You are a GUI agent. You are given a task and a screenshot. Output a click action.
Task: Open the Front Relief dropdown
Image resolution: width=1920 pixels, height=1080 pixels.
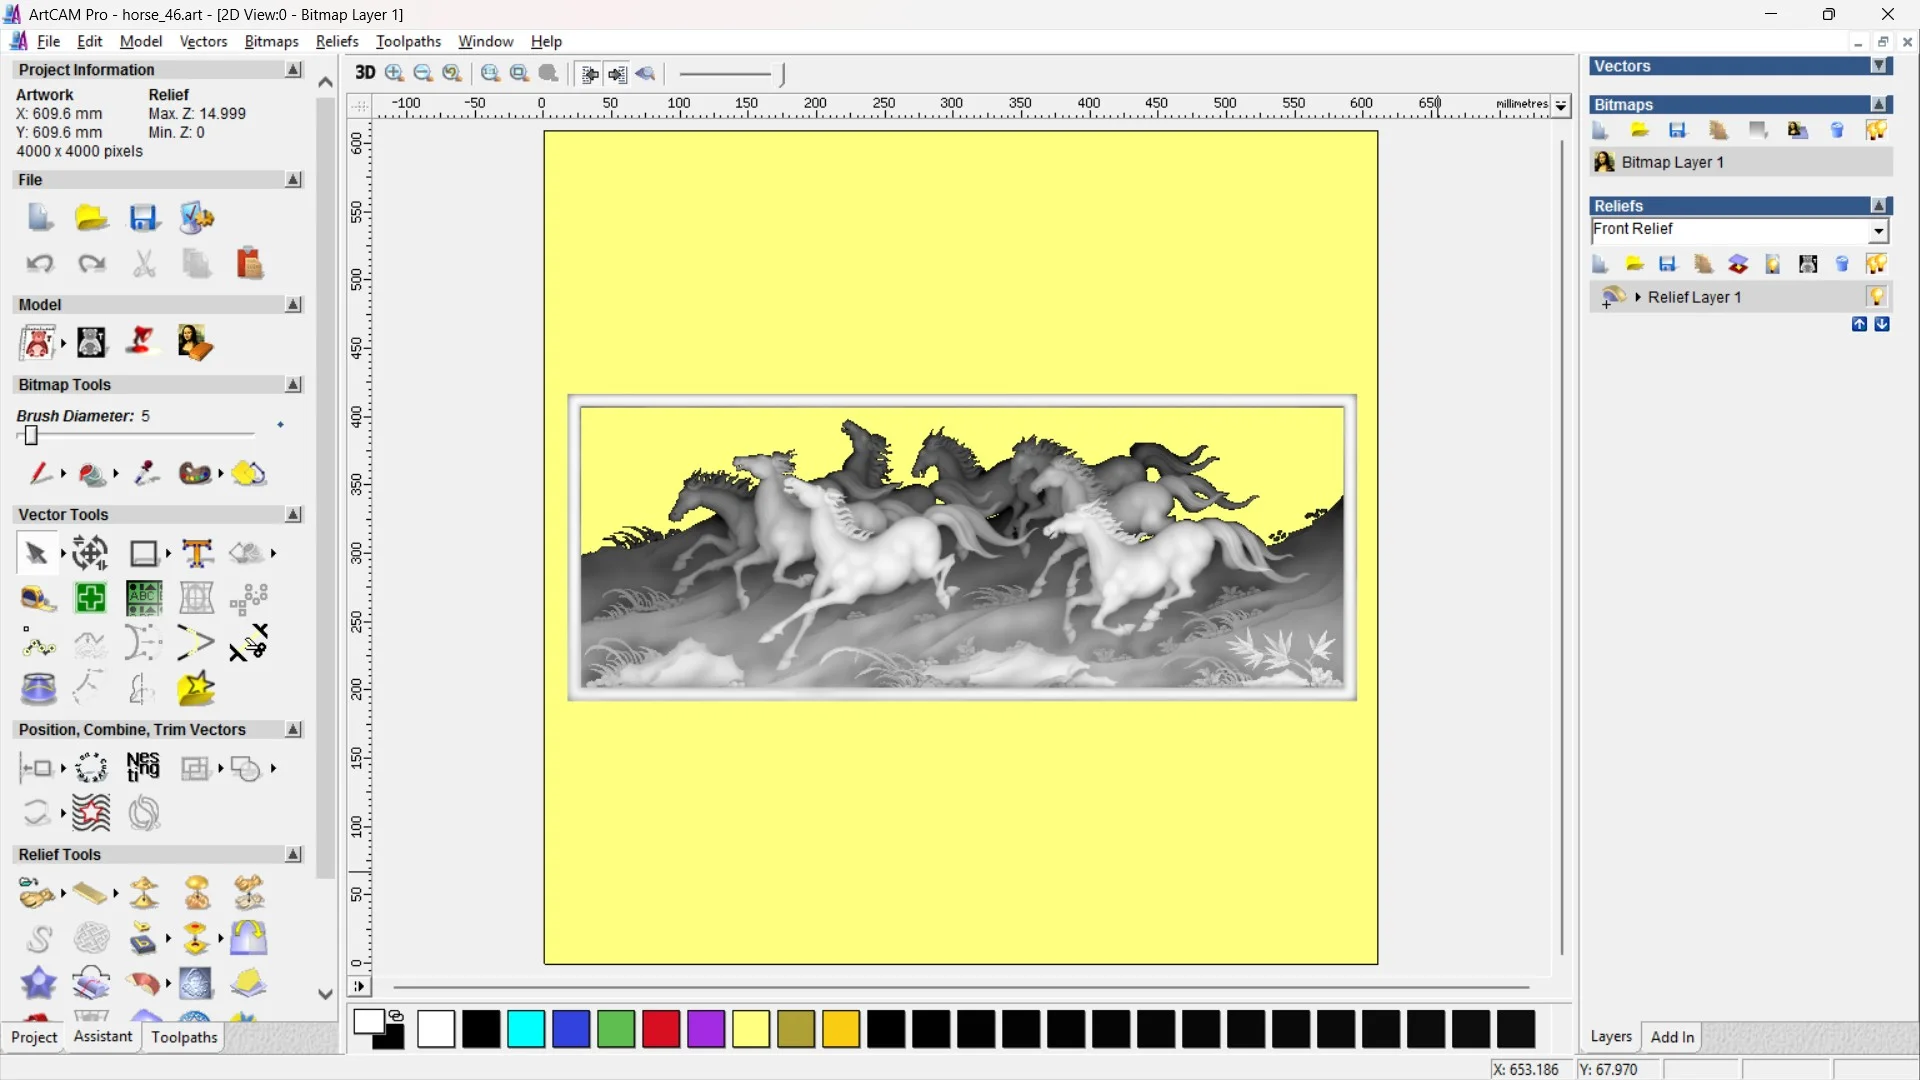pyautogui.click(x=1878, y=231)
